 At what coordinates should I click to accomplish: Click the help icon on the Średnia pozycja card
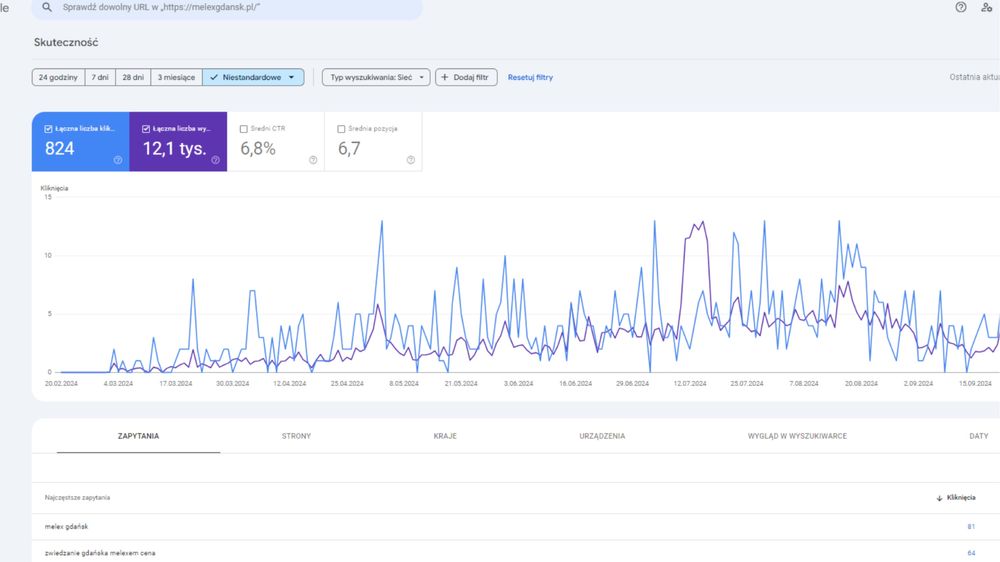[410, 160]
